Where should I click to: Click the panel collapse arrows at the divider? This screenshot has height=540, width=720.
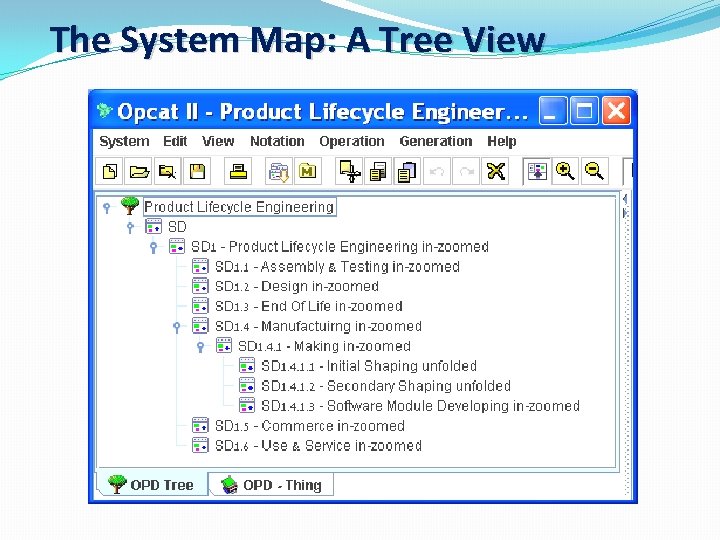625,205
